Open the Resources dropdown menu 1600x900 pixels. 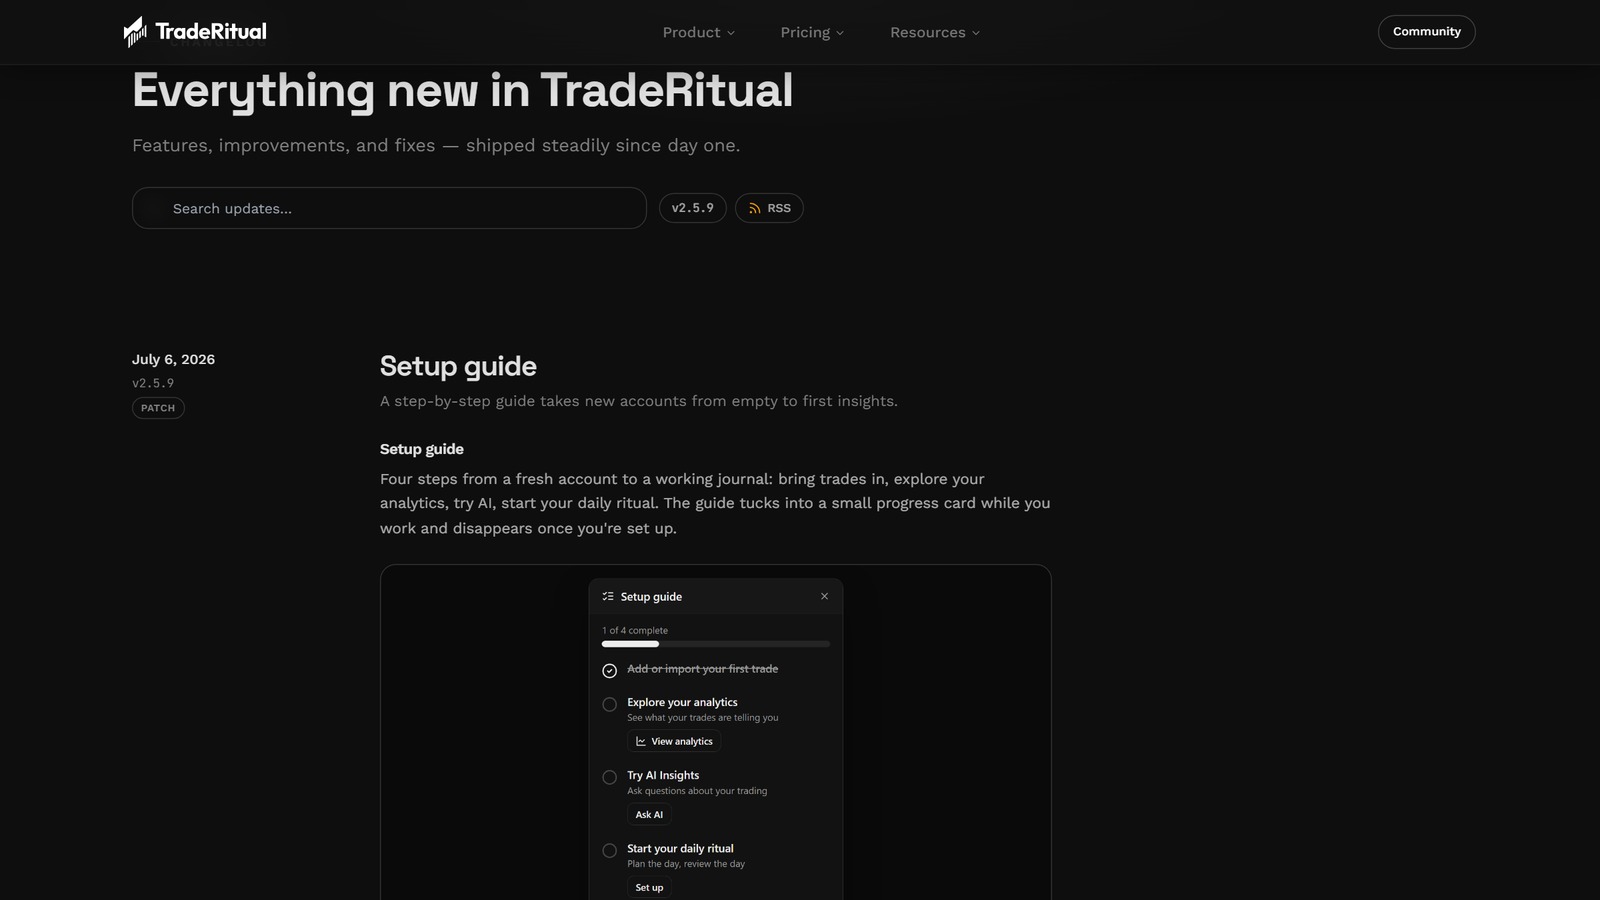(x=935, y=32)
